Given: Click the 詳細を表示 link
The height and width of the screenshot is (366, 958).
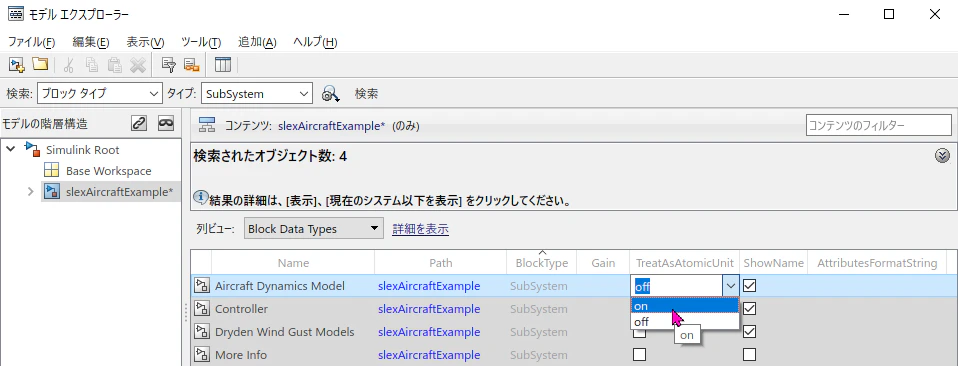Looking at the screenshot, I should (420, 229).
